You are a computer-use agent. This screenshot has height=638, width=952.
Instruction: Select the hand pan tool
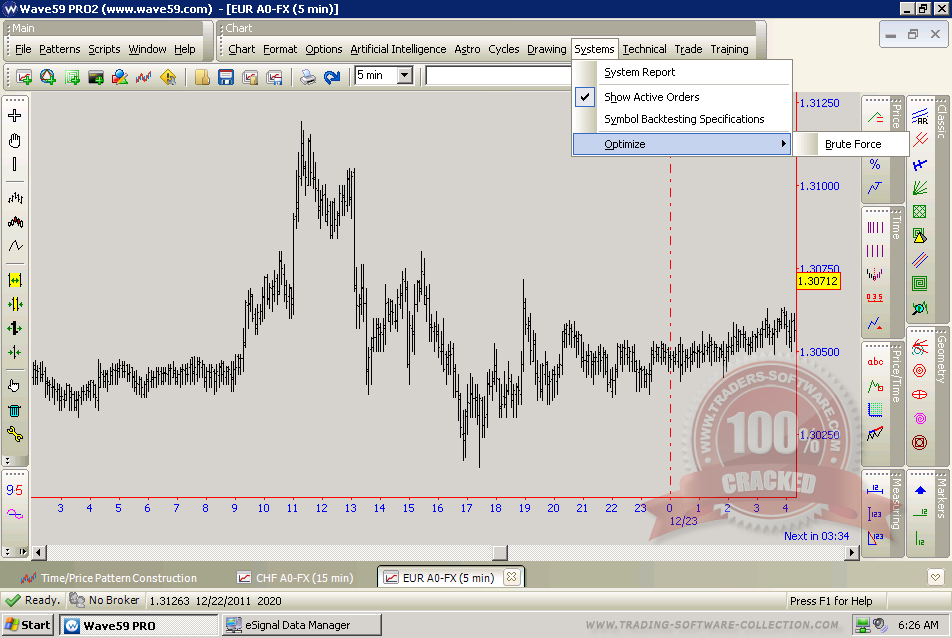[x=15, y=140]
